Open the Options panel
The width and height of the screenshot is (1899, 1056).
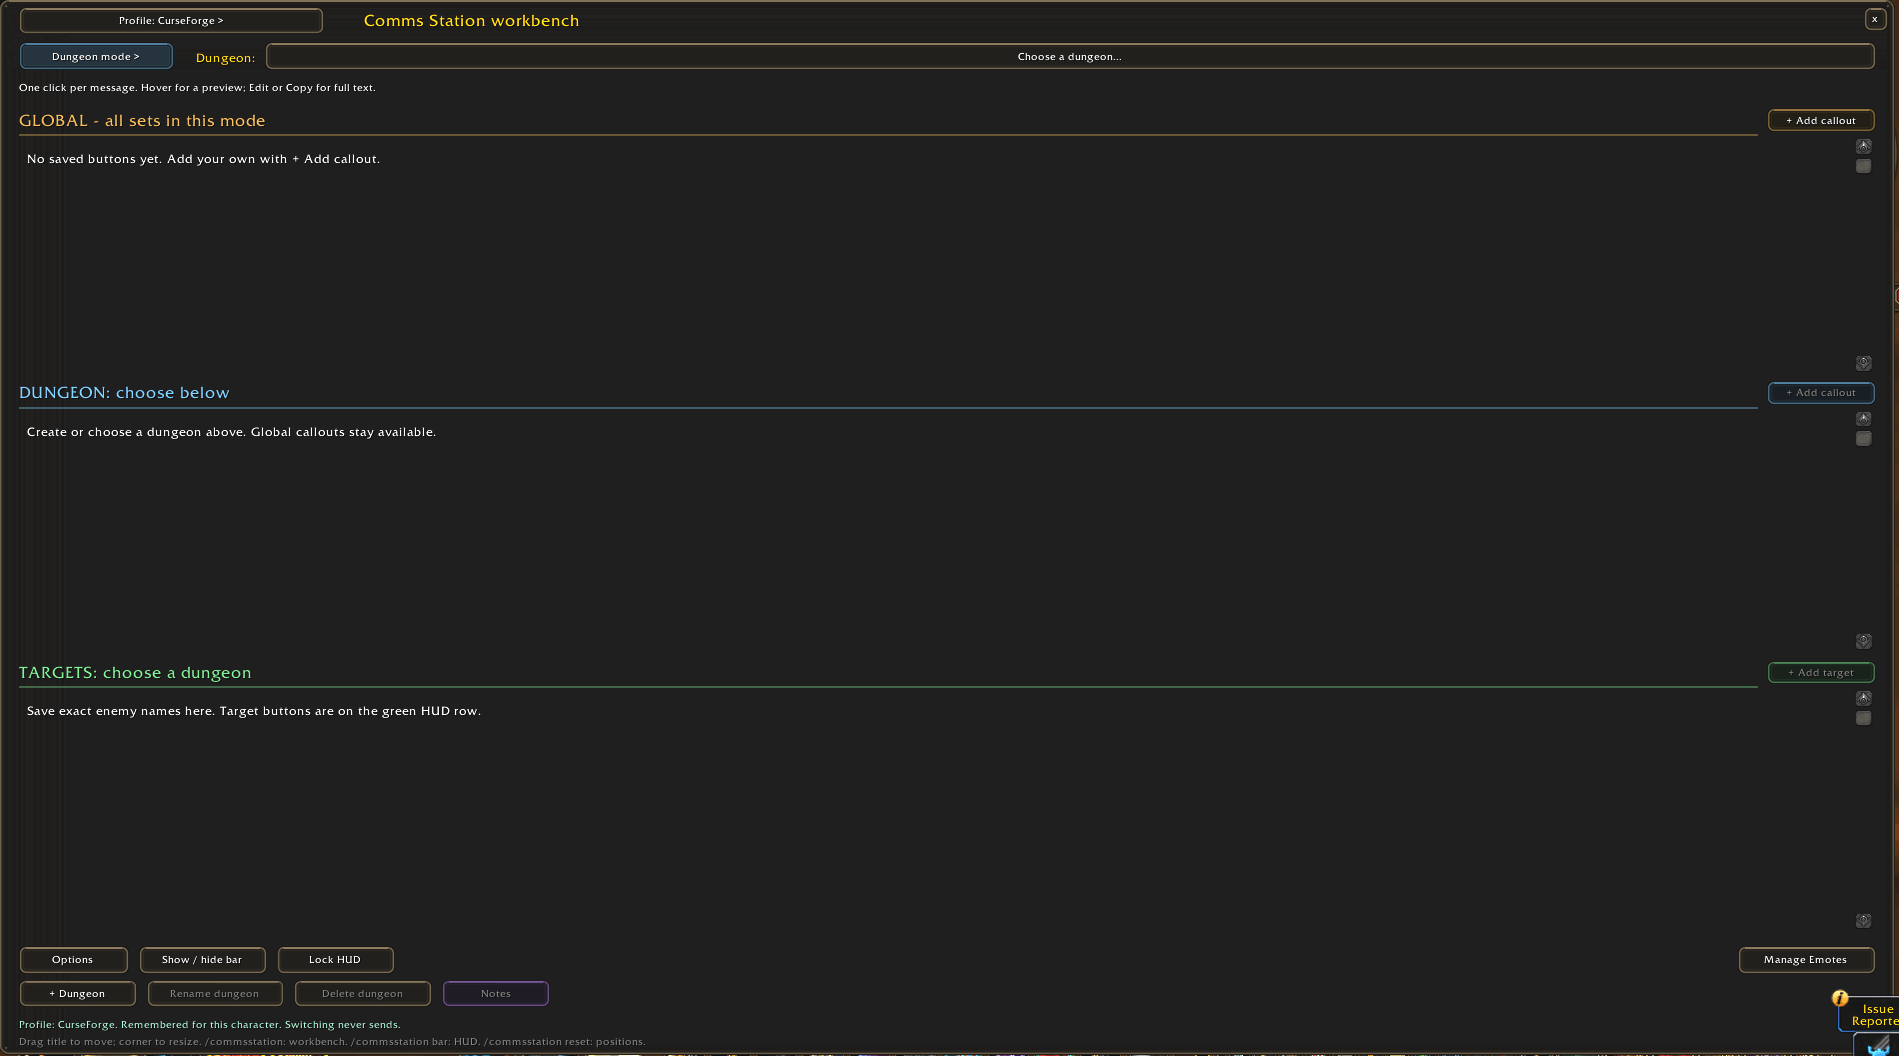[73, 959]
